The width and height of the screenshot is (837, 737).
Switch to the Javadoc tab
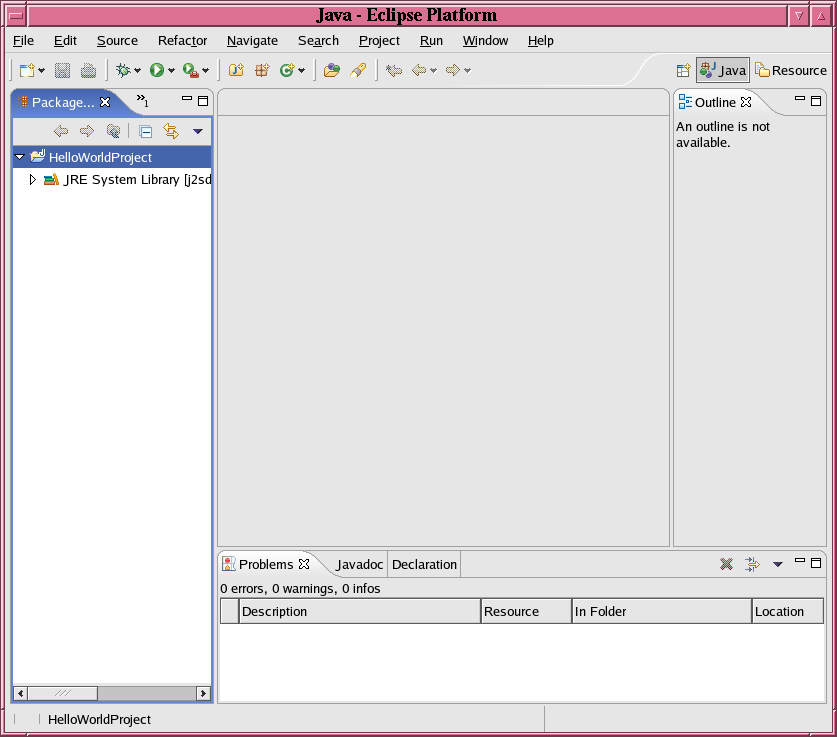pos(359,565)
